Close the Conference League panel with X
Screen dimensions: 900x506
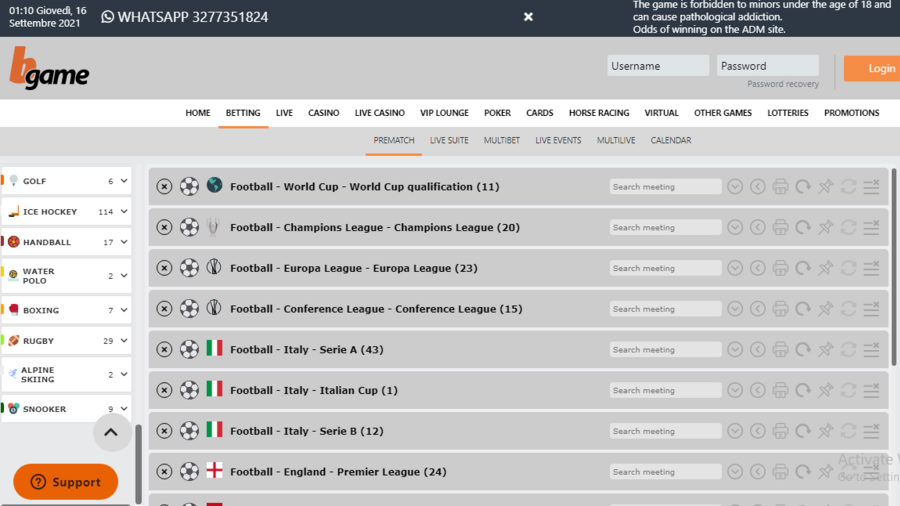pyautogui.click(x=164, y=309)
